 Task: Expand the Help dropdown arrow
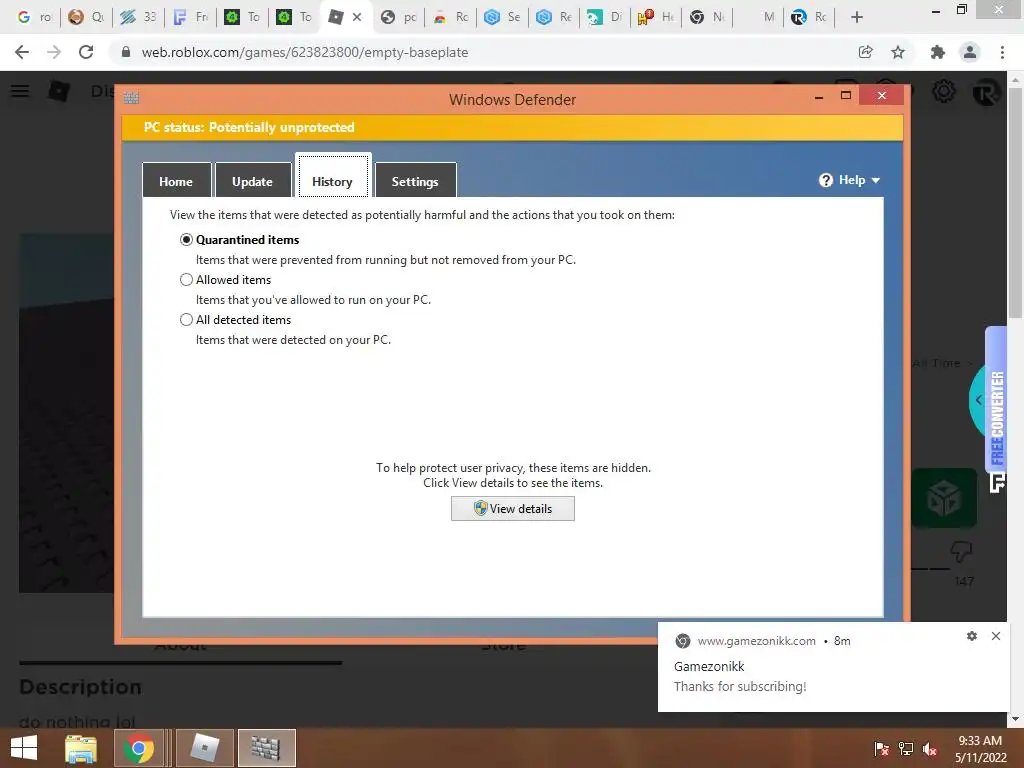tap(876, 180)
